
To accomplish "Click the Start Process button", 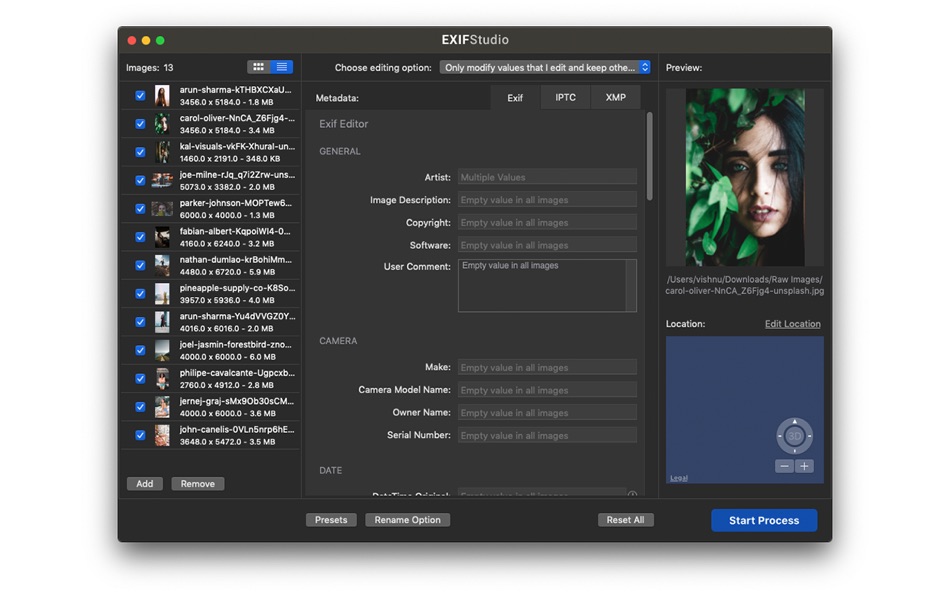I will 764,521.
